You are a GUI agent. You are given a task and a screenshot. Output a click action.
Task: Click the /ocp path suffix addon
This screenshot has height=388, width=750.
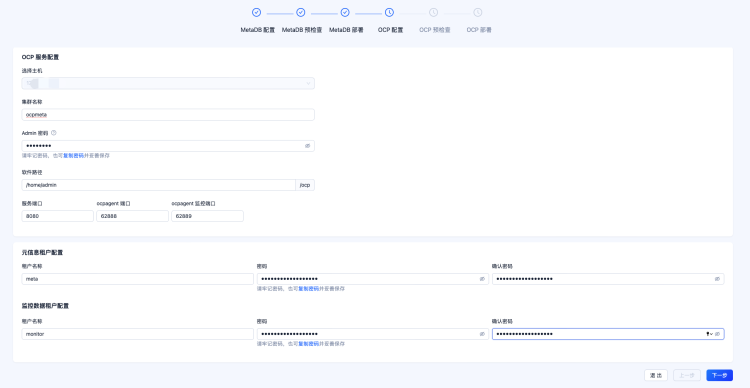[305, 185]
